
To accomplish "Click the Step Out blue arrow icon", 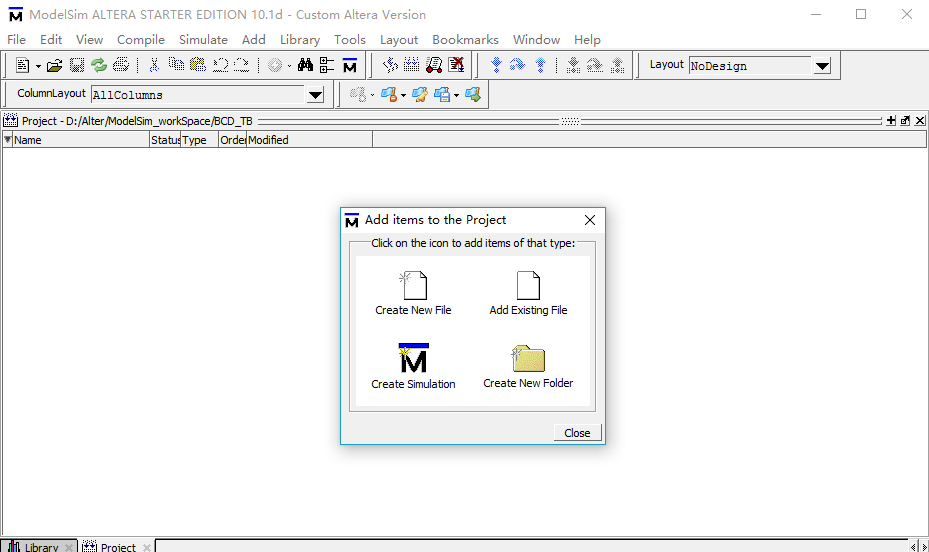I will point(540,65).
